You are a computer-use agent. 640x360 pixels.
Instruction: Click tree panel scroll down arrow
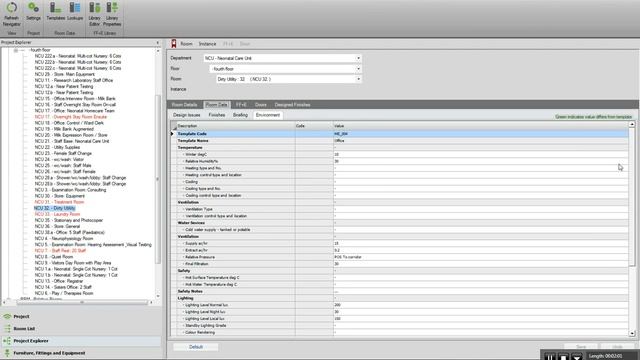pyautogui.click(x=158, y=296)
